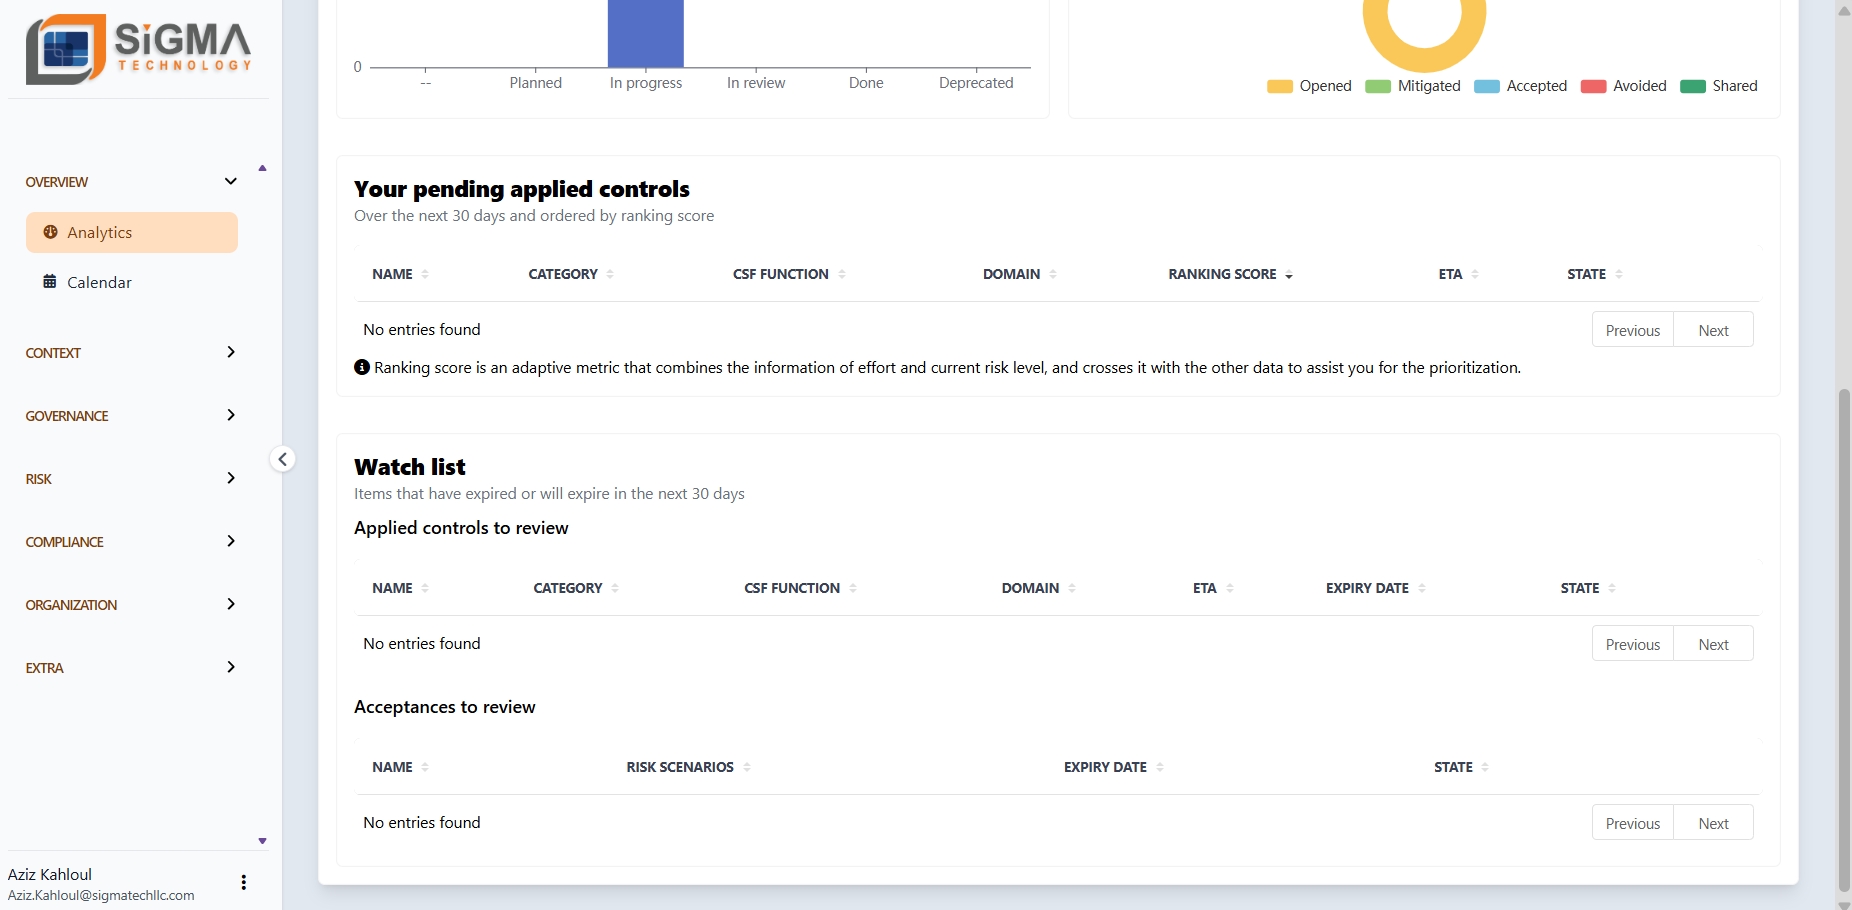Click Previous in Acceptances to review table
Viewport: 1852px width, 910px height.
click(x=1632, y=823)
